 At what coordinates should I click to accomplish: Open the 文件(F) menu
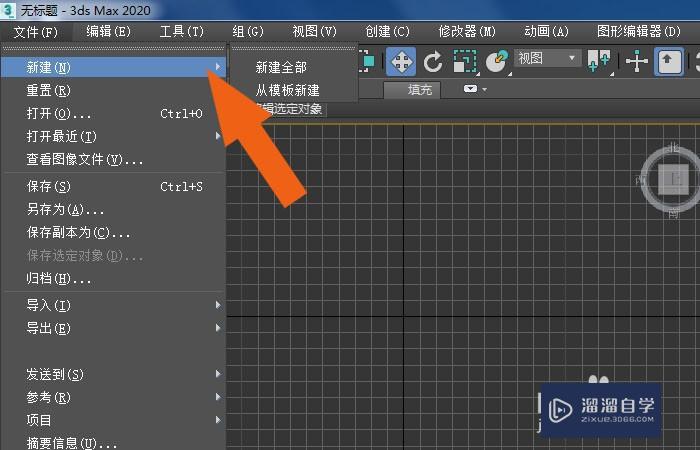tap(36, 32)
